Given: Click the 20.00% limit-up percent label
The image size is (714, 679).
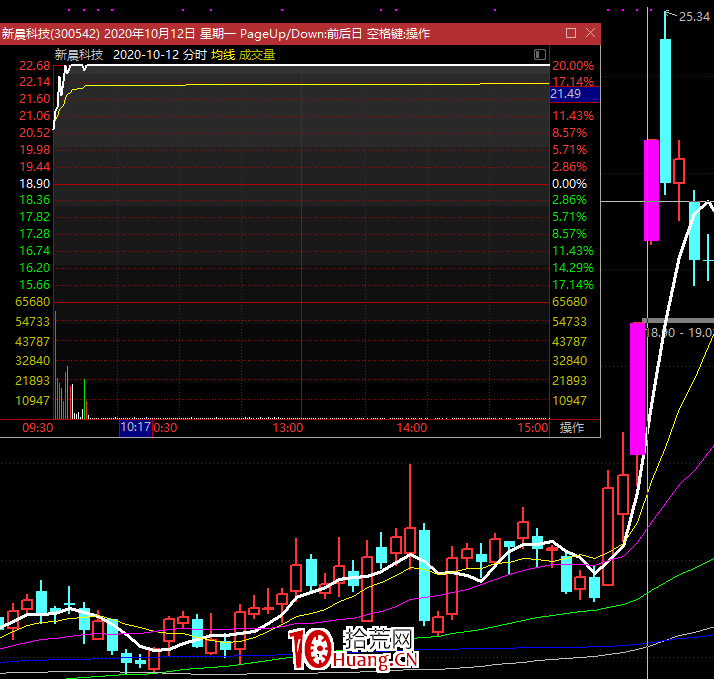Looking at the screenshot, I should 573,66.
